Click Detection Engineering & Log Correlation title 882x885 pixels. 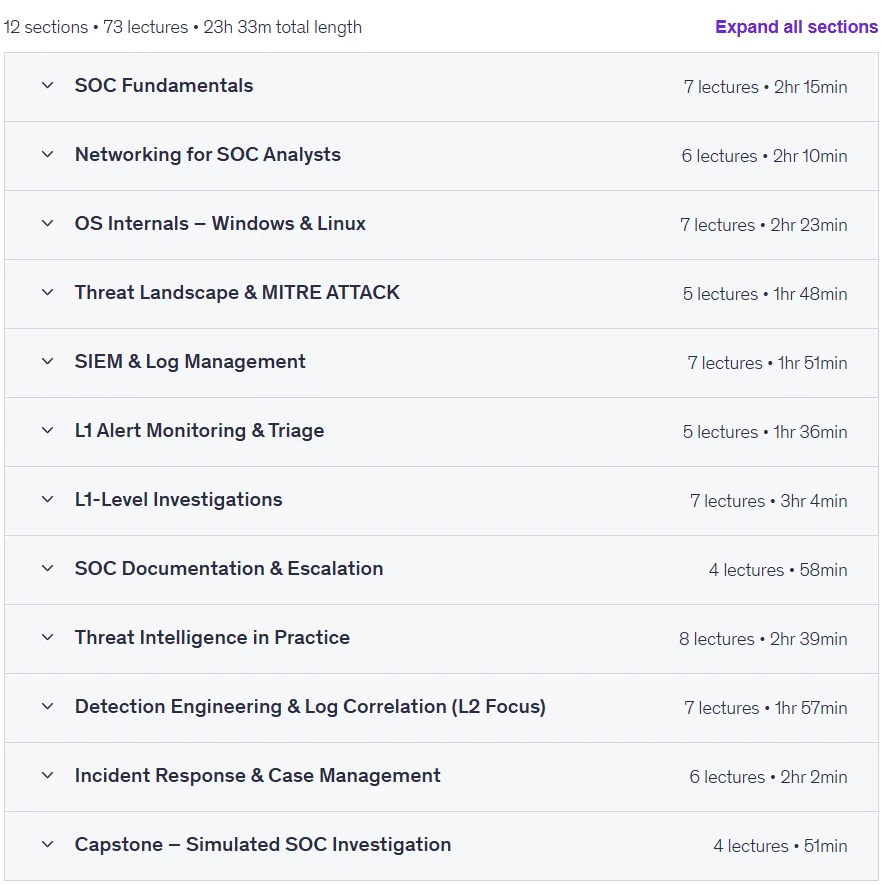point(310,707)
